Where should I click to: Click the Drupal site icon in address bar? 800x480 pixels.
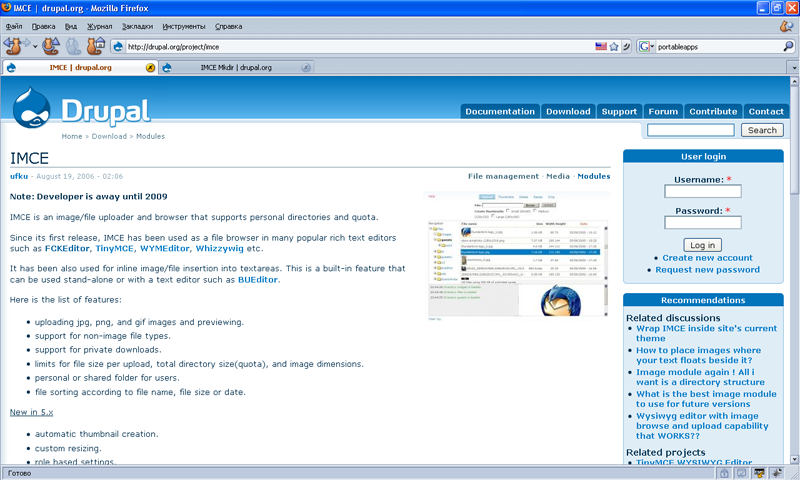118,46
